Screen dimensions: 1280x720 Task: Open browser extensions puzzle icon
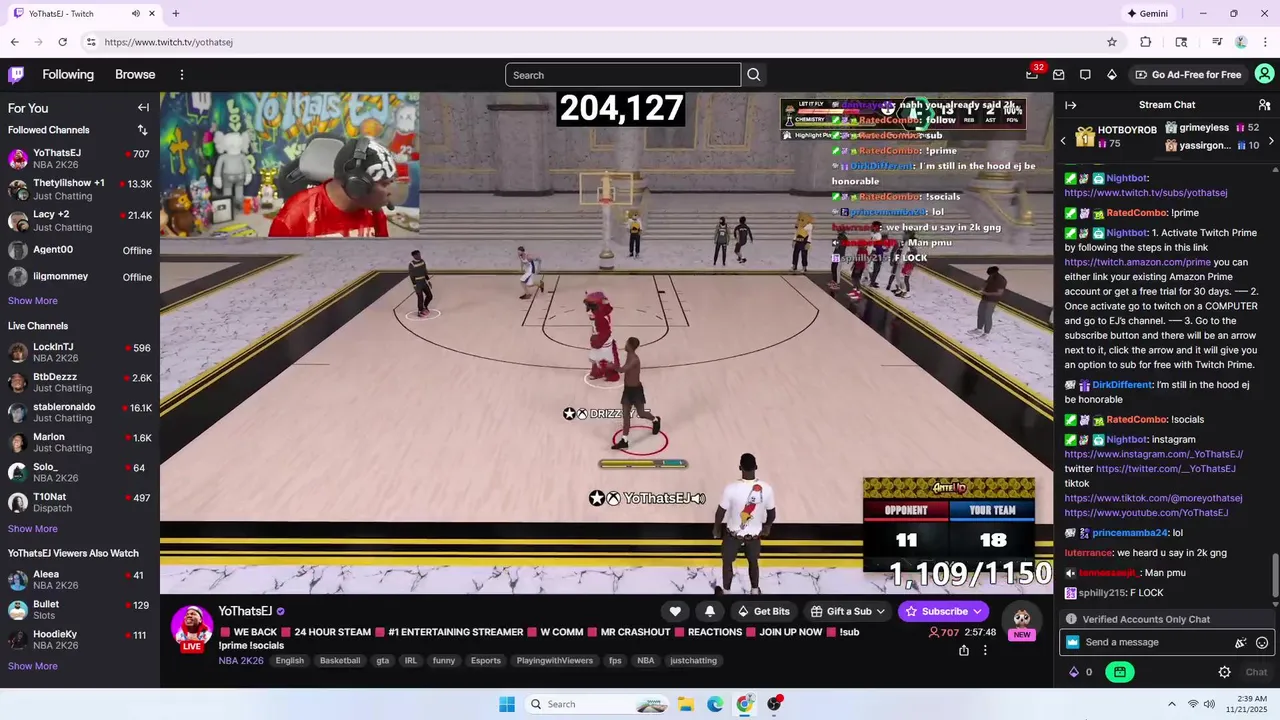pyautogui.click(x=1146, y=42)
